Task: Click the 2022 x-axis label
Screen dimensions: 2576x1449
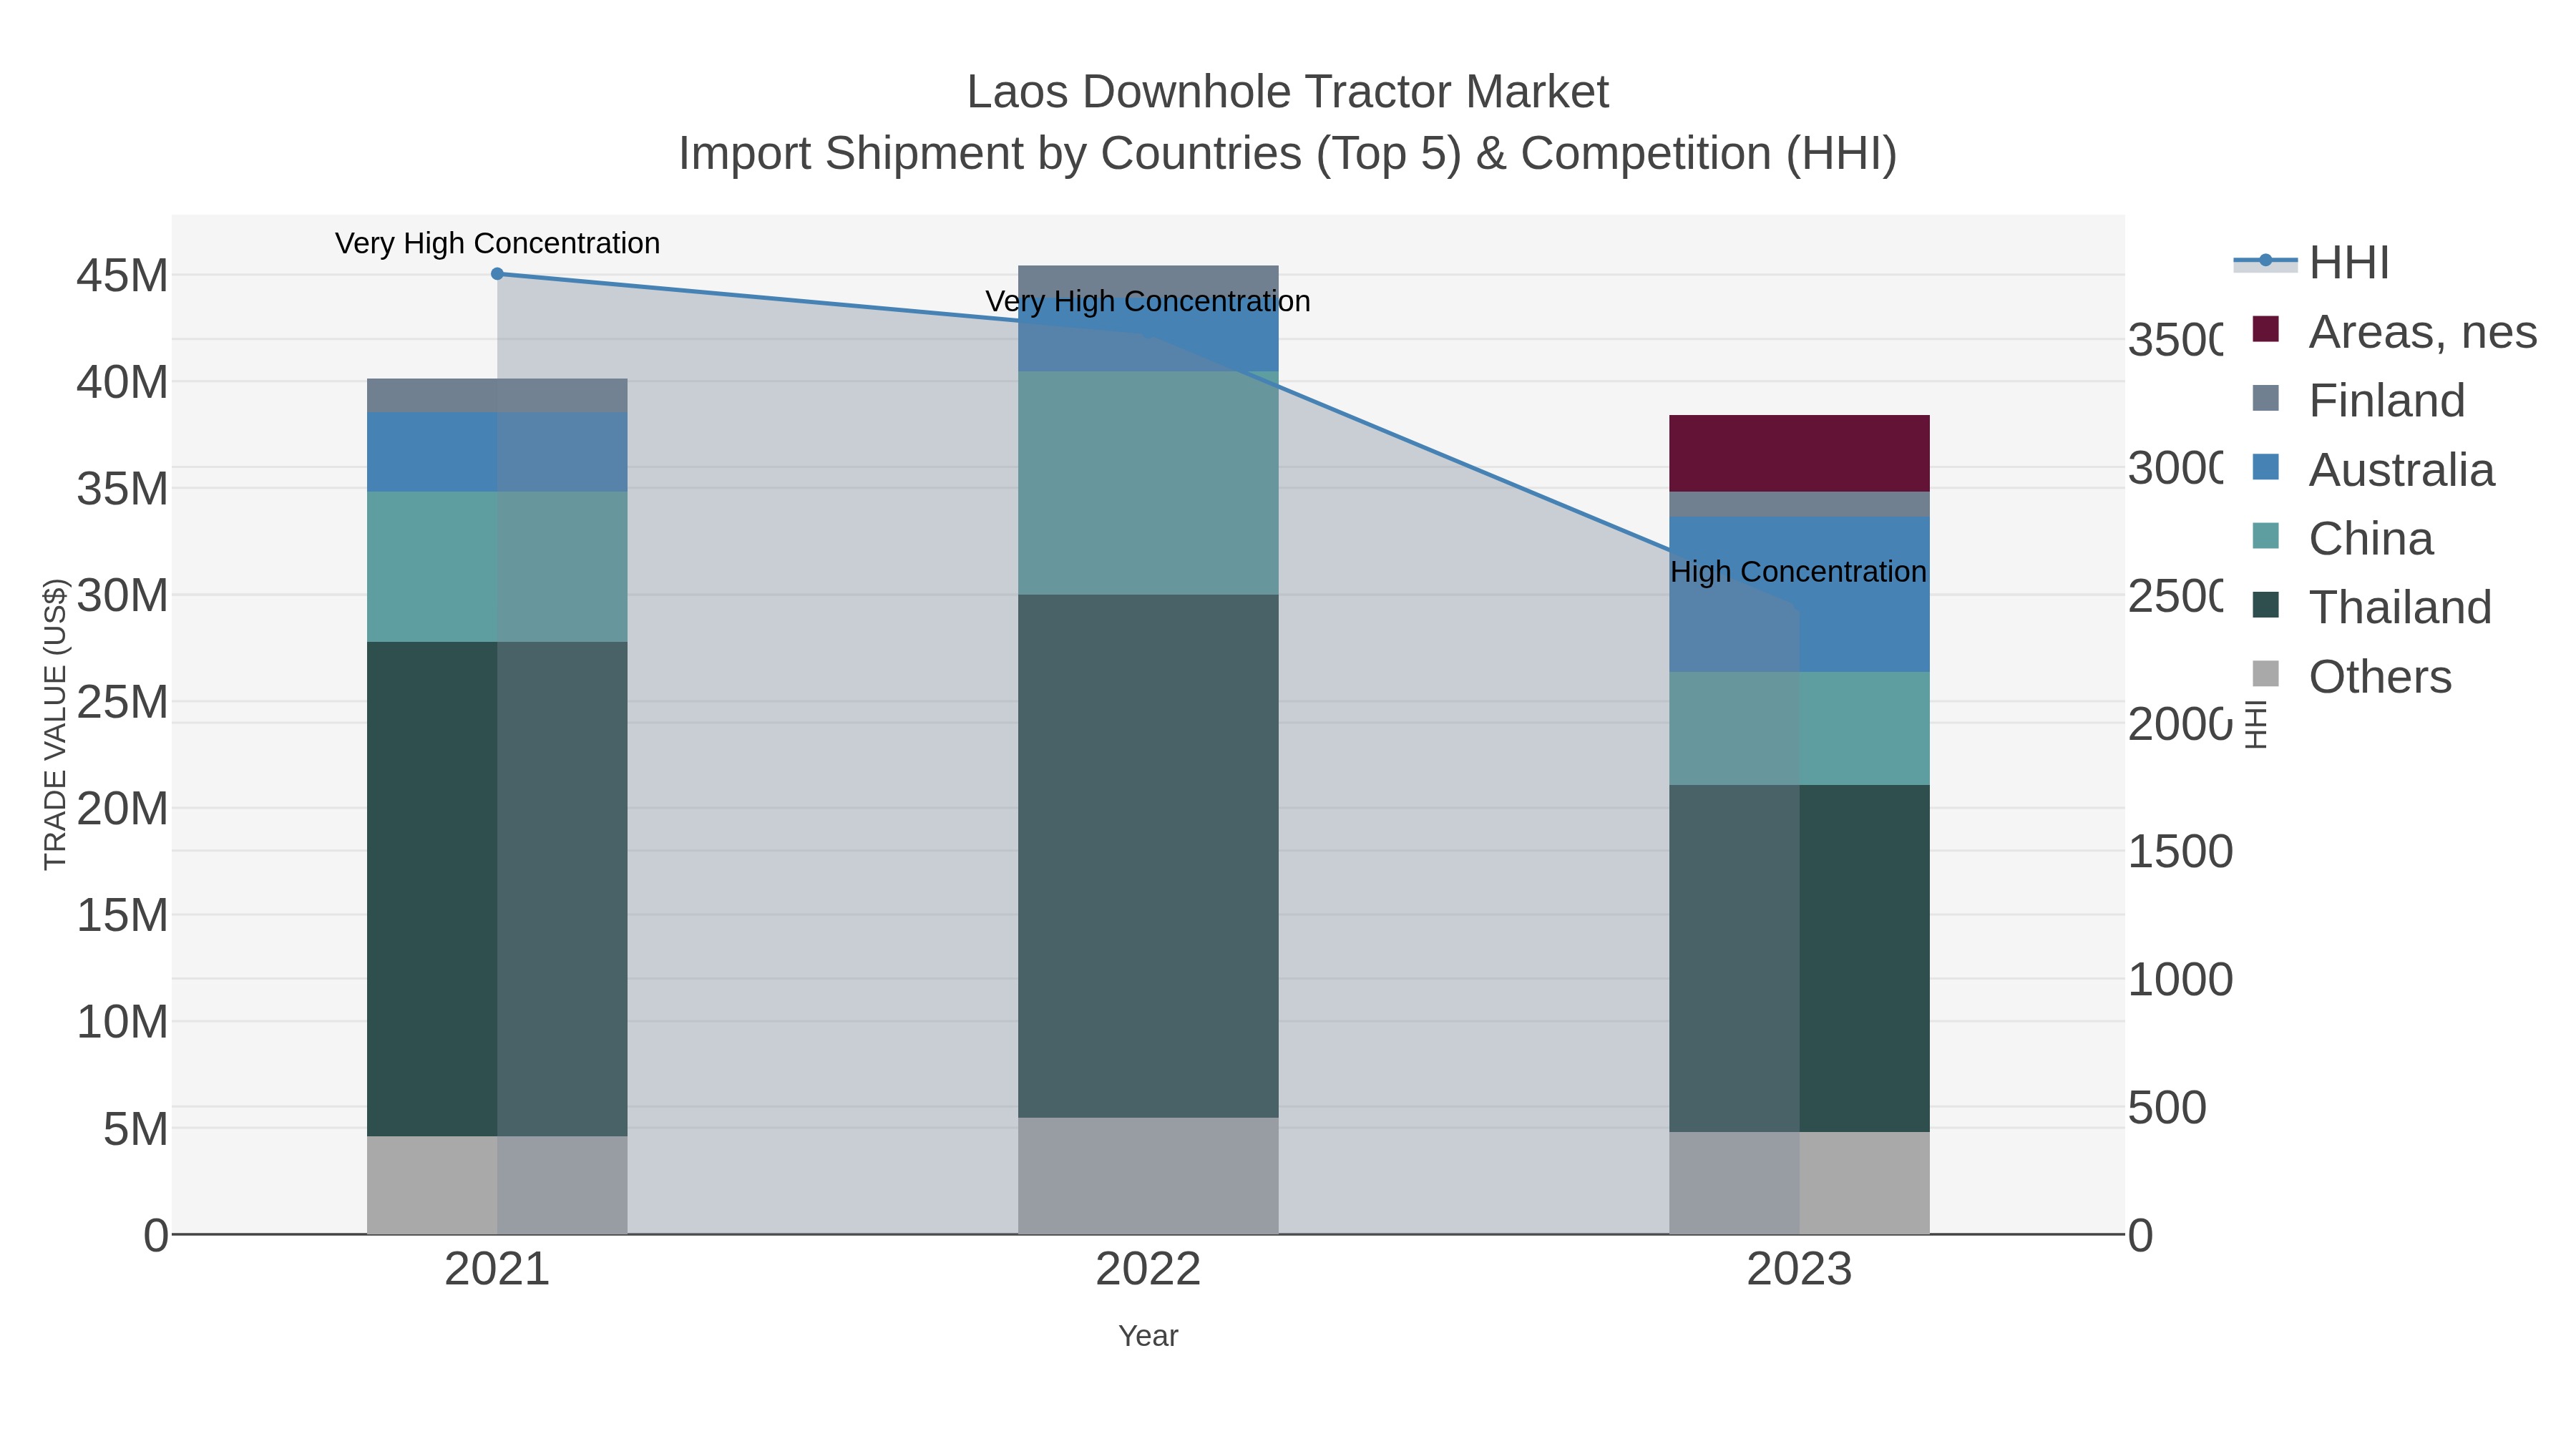Action: point(1148,1270)
